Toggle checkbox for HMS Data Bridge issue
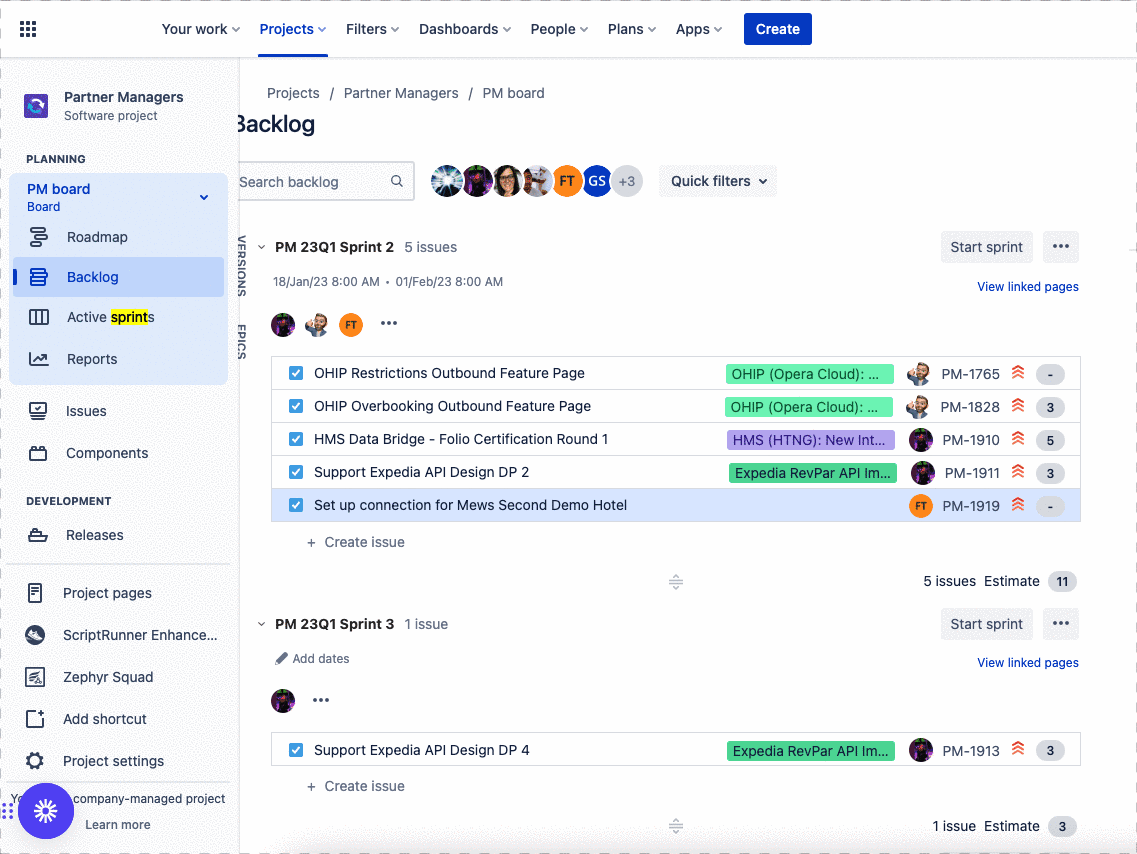Image resolution: width=1137 pixels, height=854 pixels. pyautogui.click(x=296, y=439)
